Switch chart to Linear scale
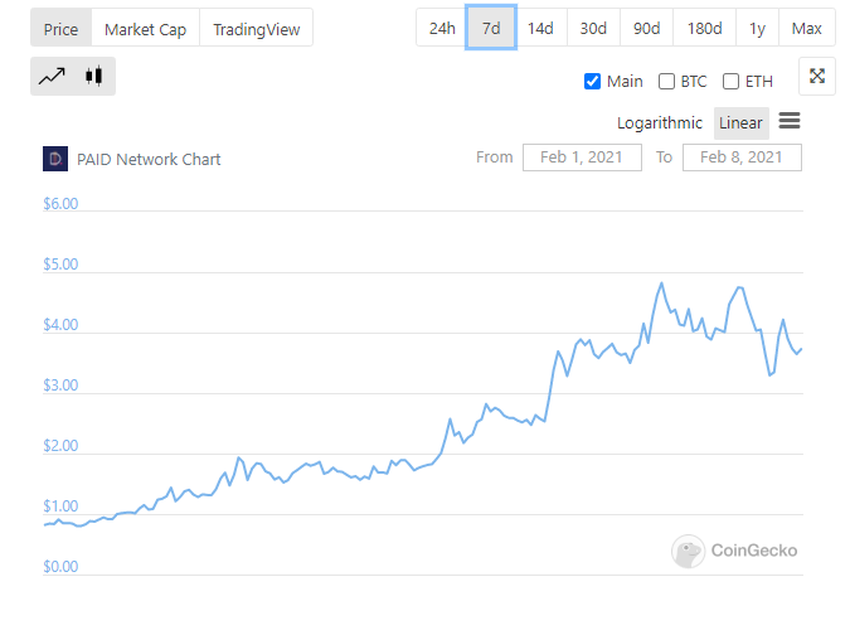Screen dimensions: 850x635 coord(740,123)
